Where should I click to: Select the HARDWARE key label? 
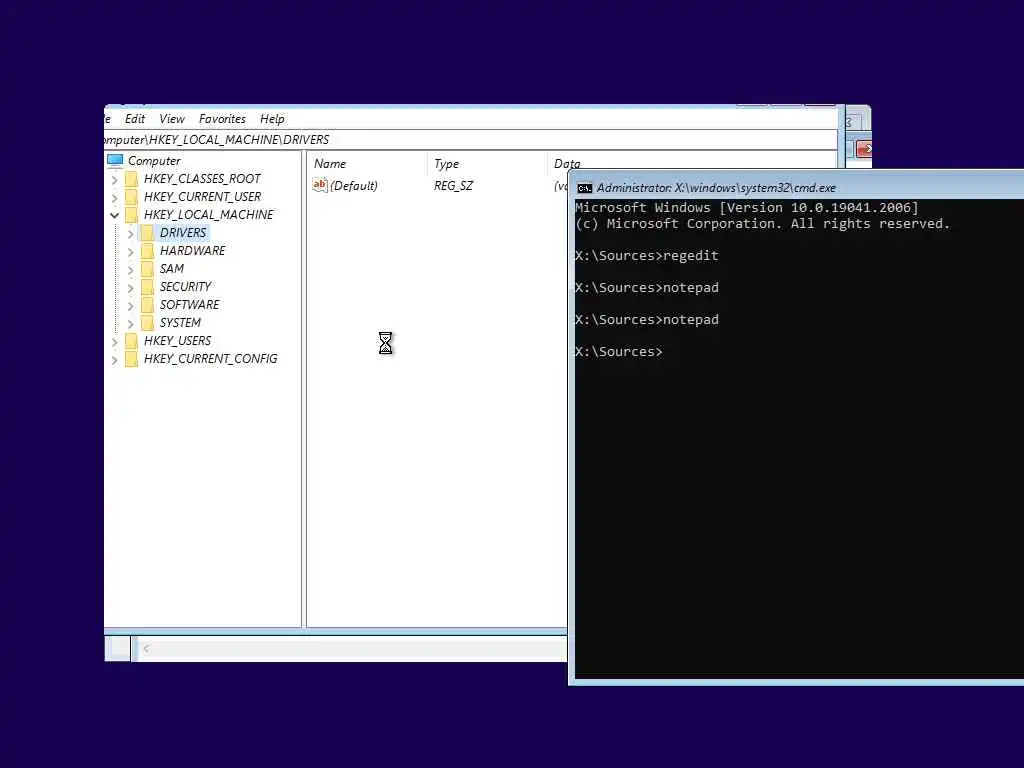pos(192,251)
